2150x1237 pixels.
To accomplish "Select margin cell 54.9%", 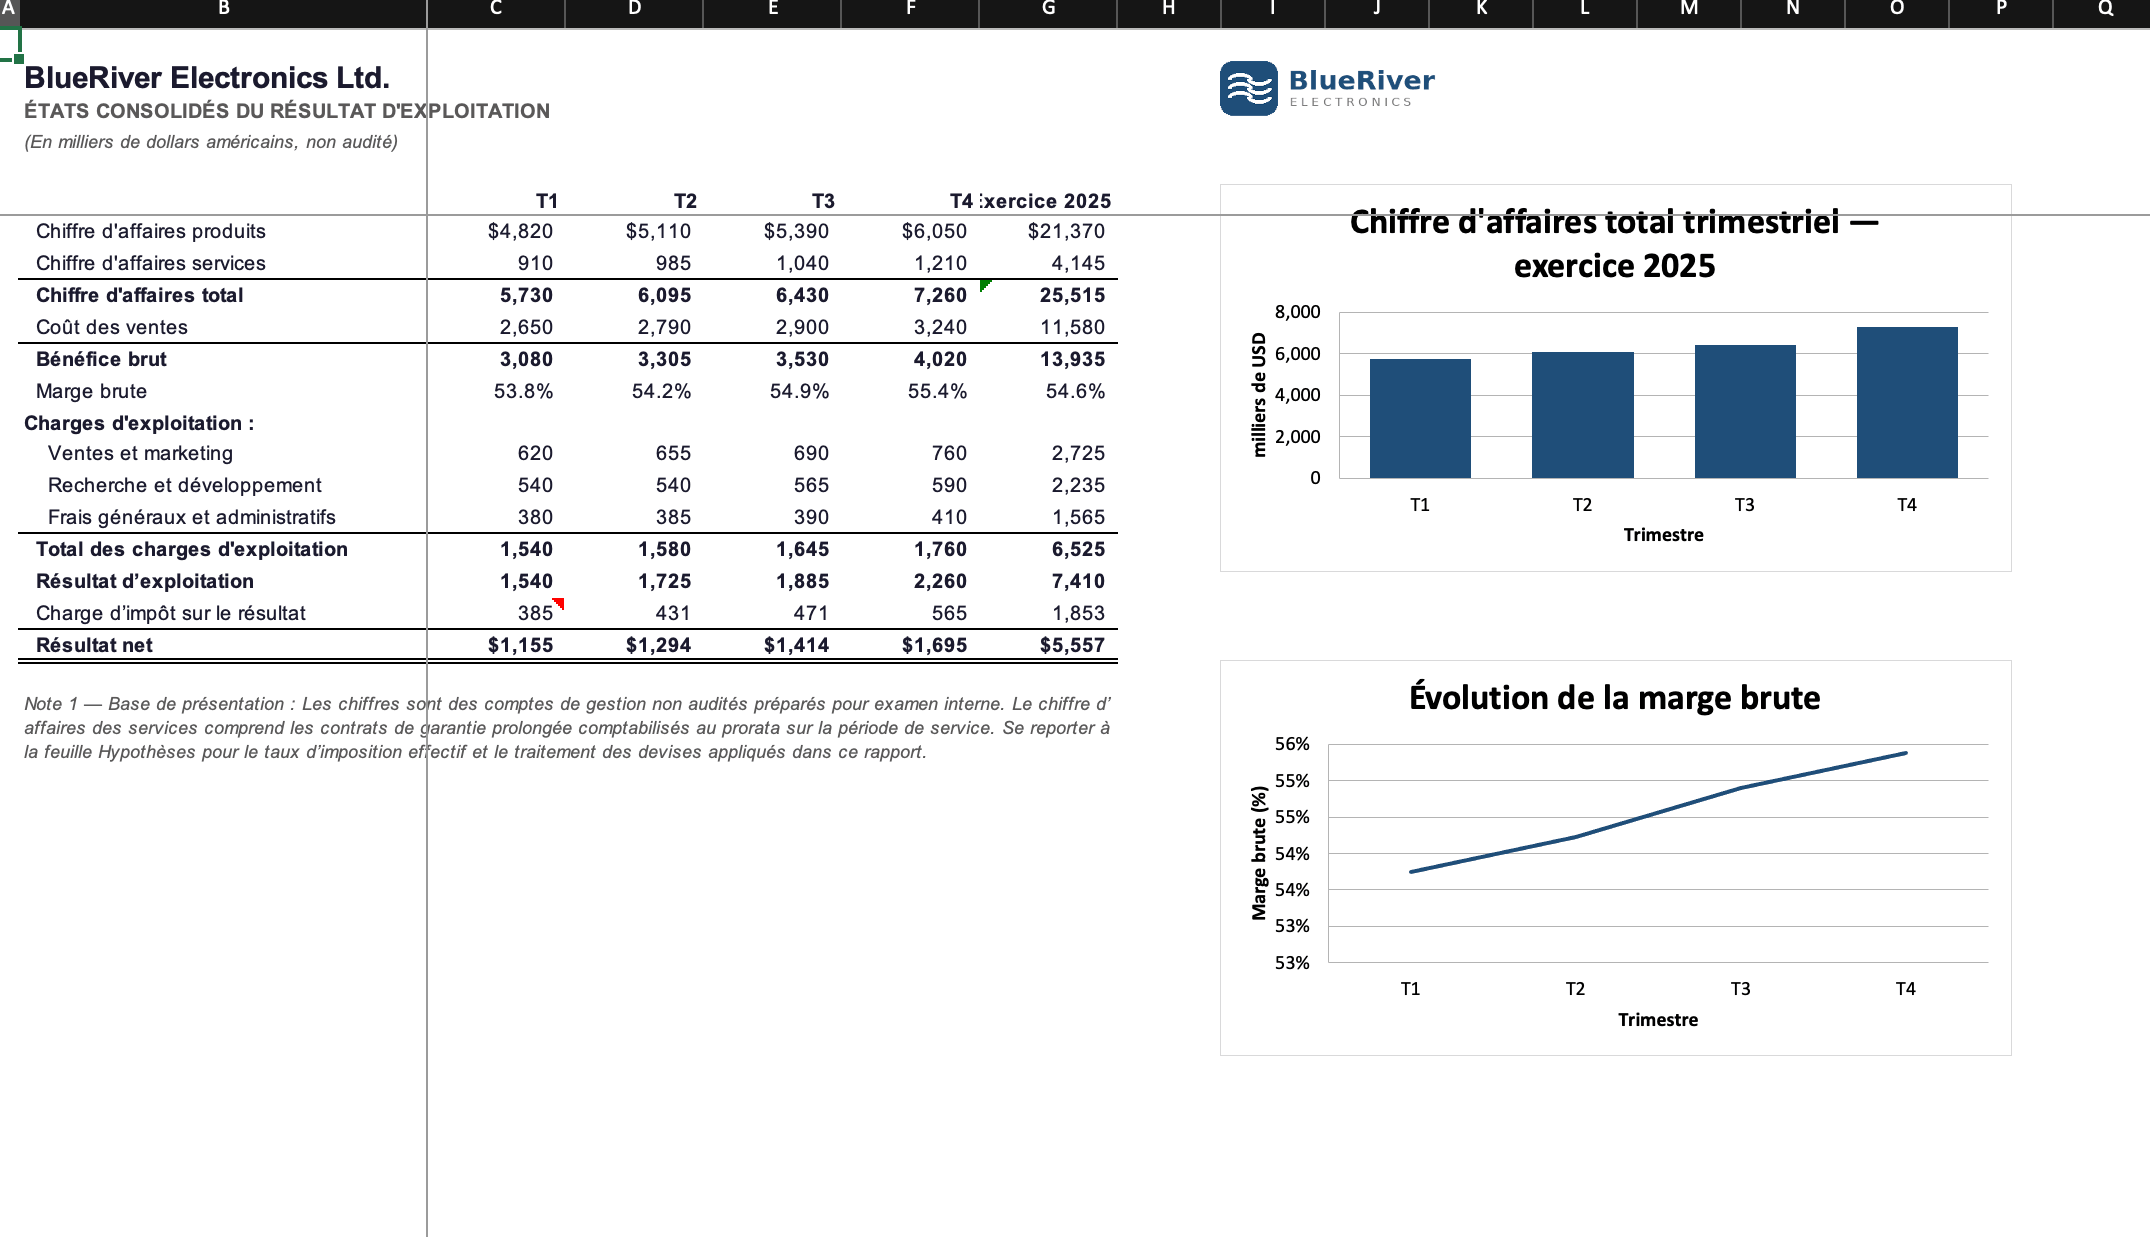I will coord(772,391).
